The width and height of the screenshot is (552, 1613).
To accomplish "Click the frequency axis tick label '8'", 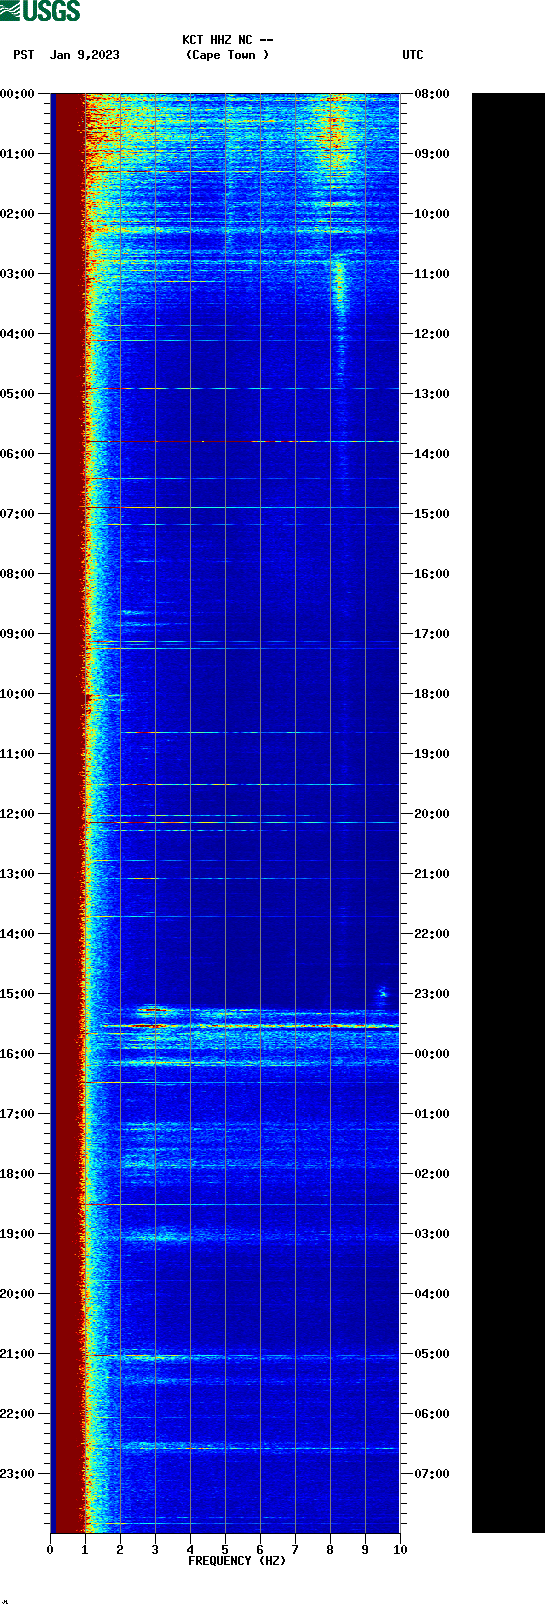I will click(x=330, y=1550).
